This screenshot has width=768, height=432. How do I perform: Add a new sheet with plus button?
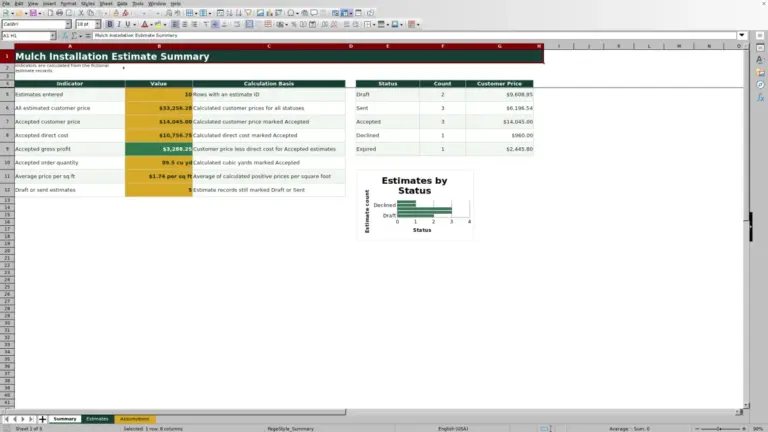pyautogui.click(x=42, y=419)
